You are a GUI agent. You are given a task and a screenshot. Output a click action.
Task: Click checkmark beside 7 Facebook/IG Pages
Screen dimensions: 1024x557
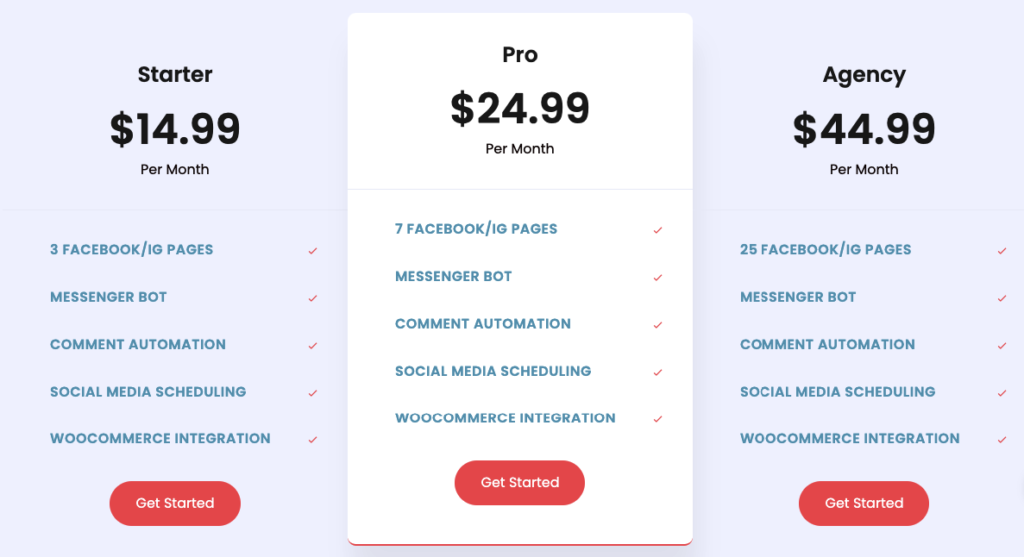(658, 230)
